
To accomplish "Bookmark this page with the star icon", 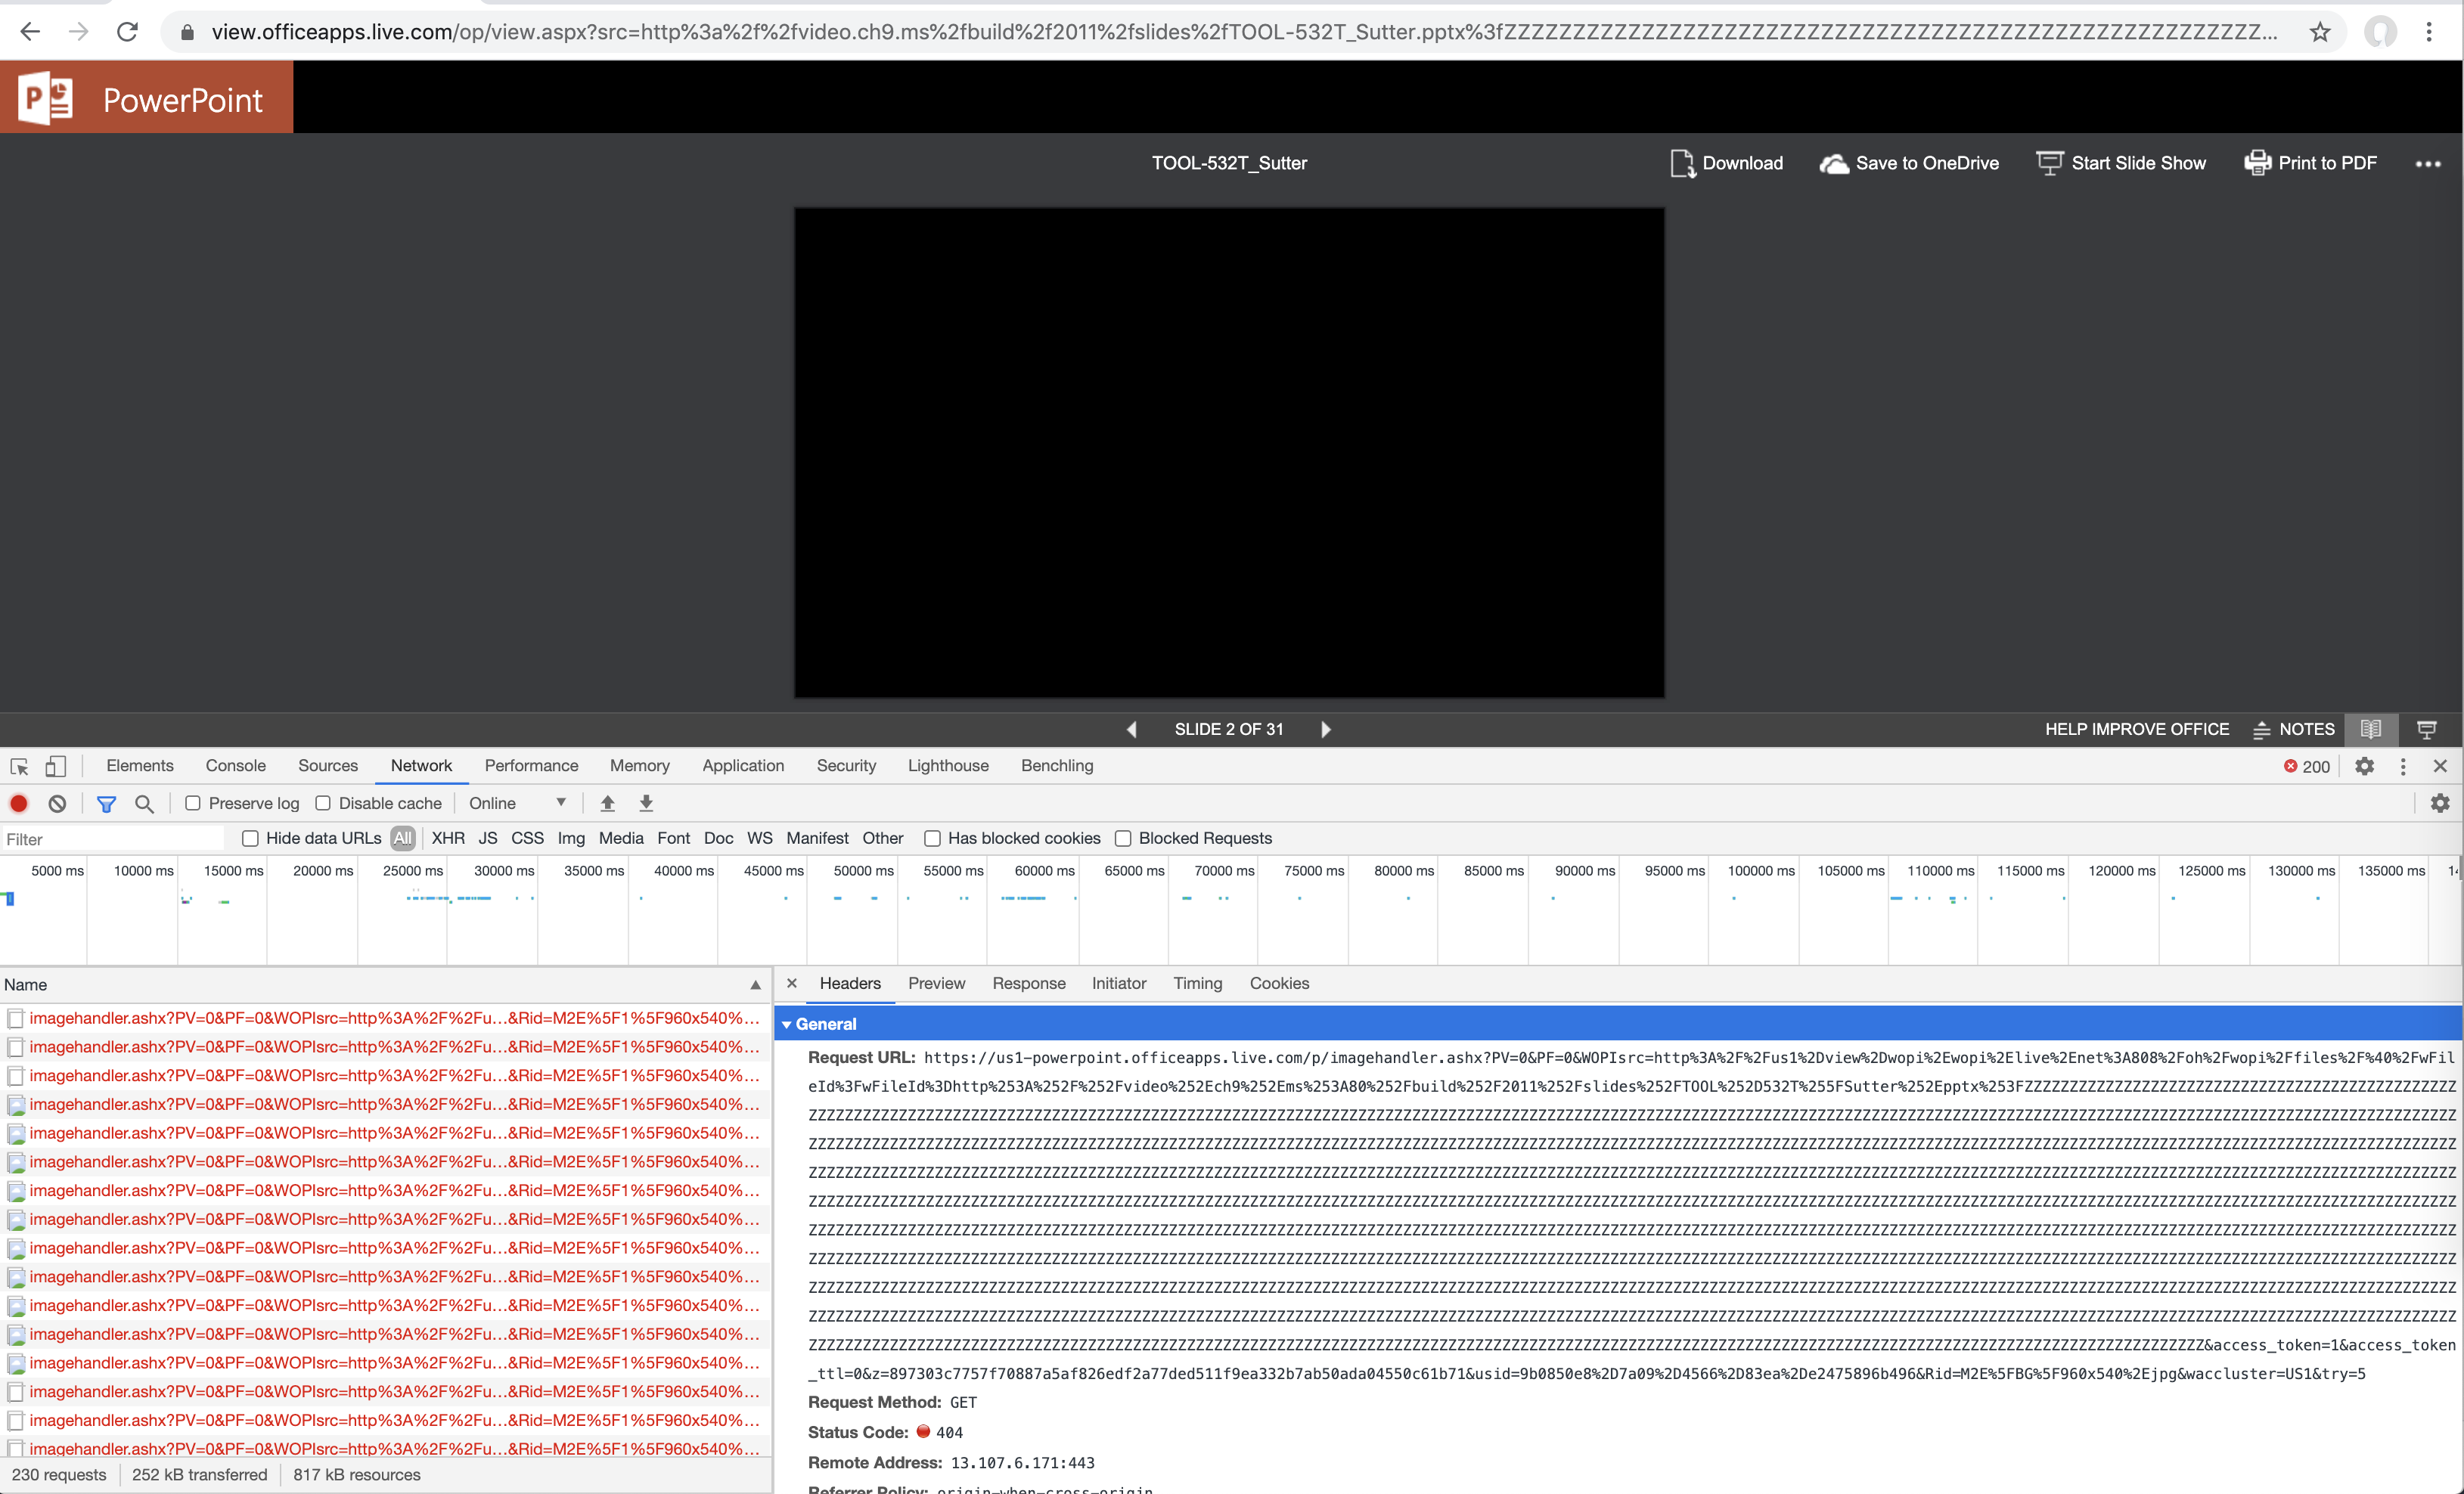I will [x=2320, y=32].
